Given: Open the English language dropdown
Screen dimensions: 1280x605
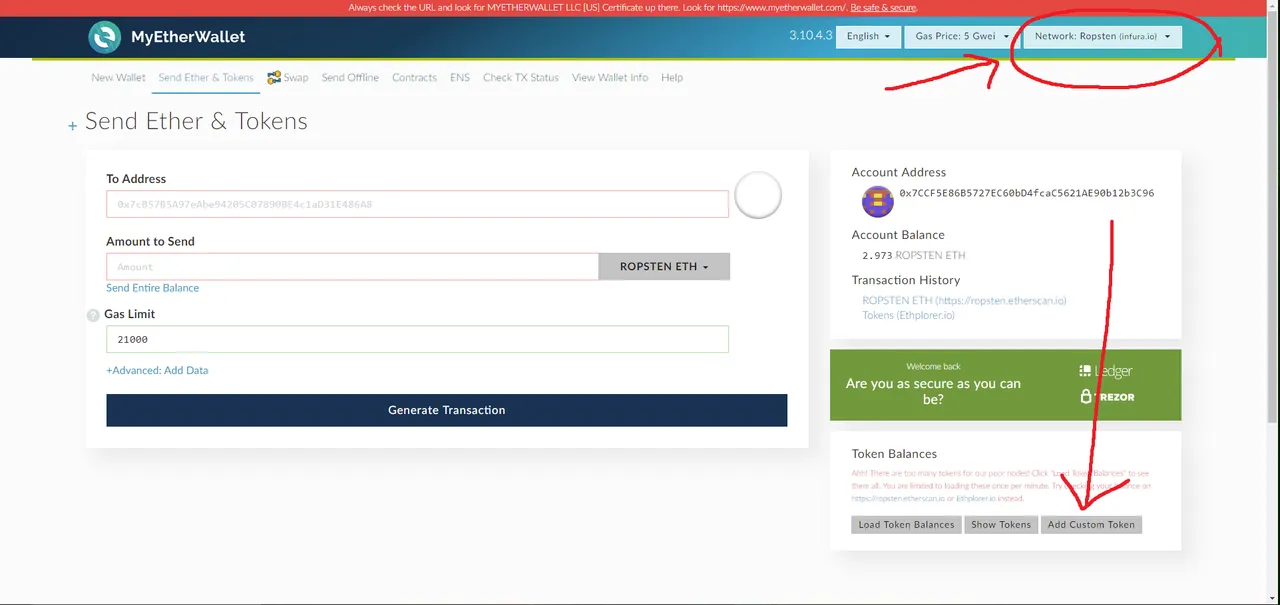Looking at the screenshot, I should [x=869, y=36].
